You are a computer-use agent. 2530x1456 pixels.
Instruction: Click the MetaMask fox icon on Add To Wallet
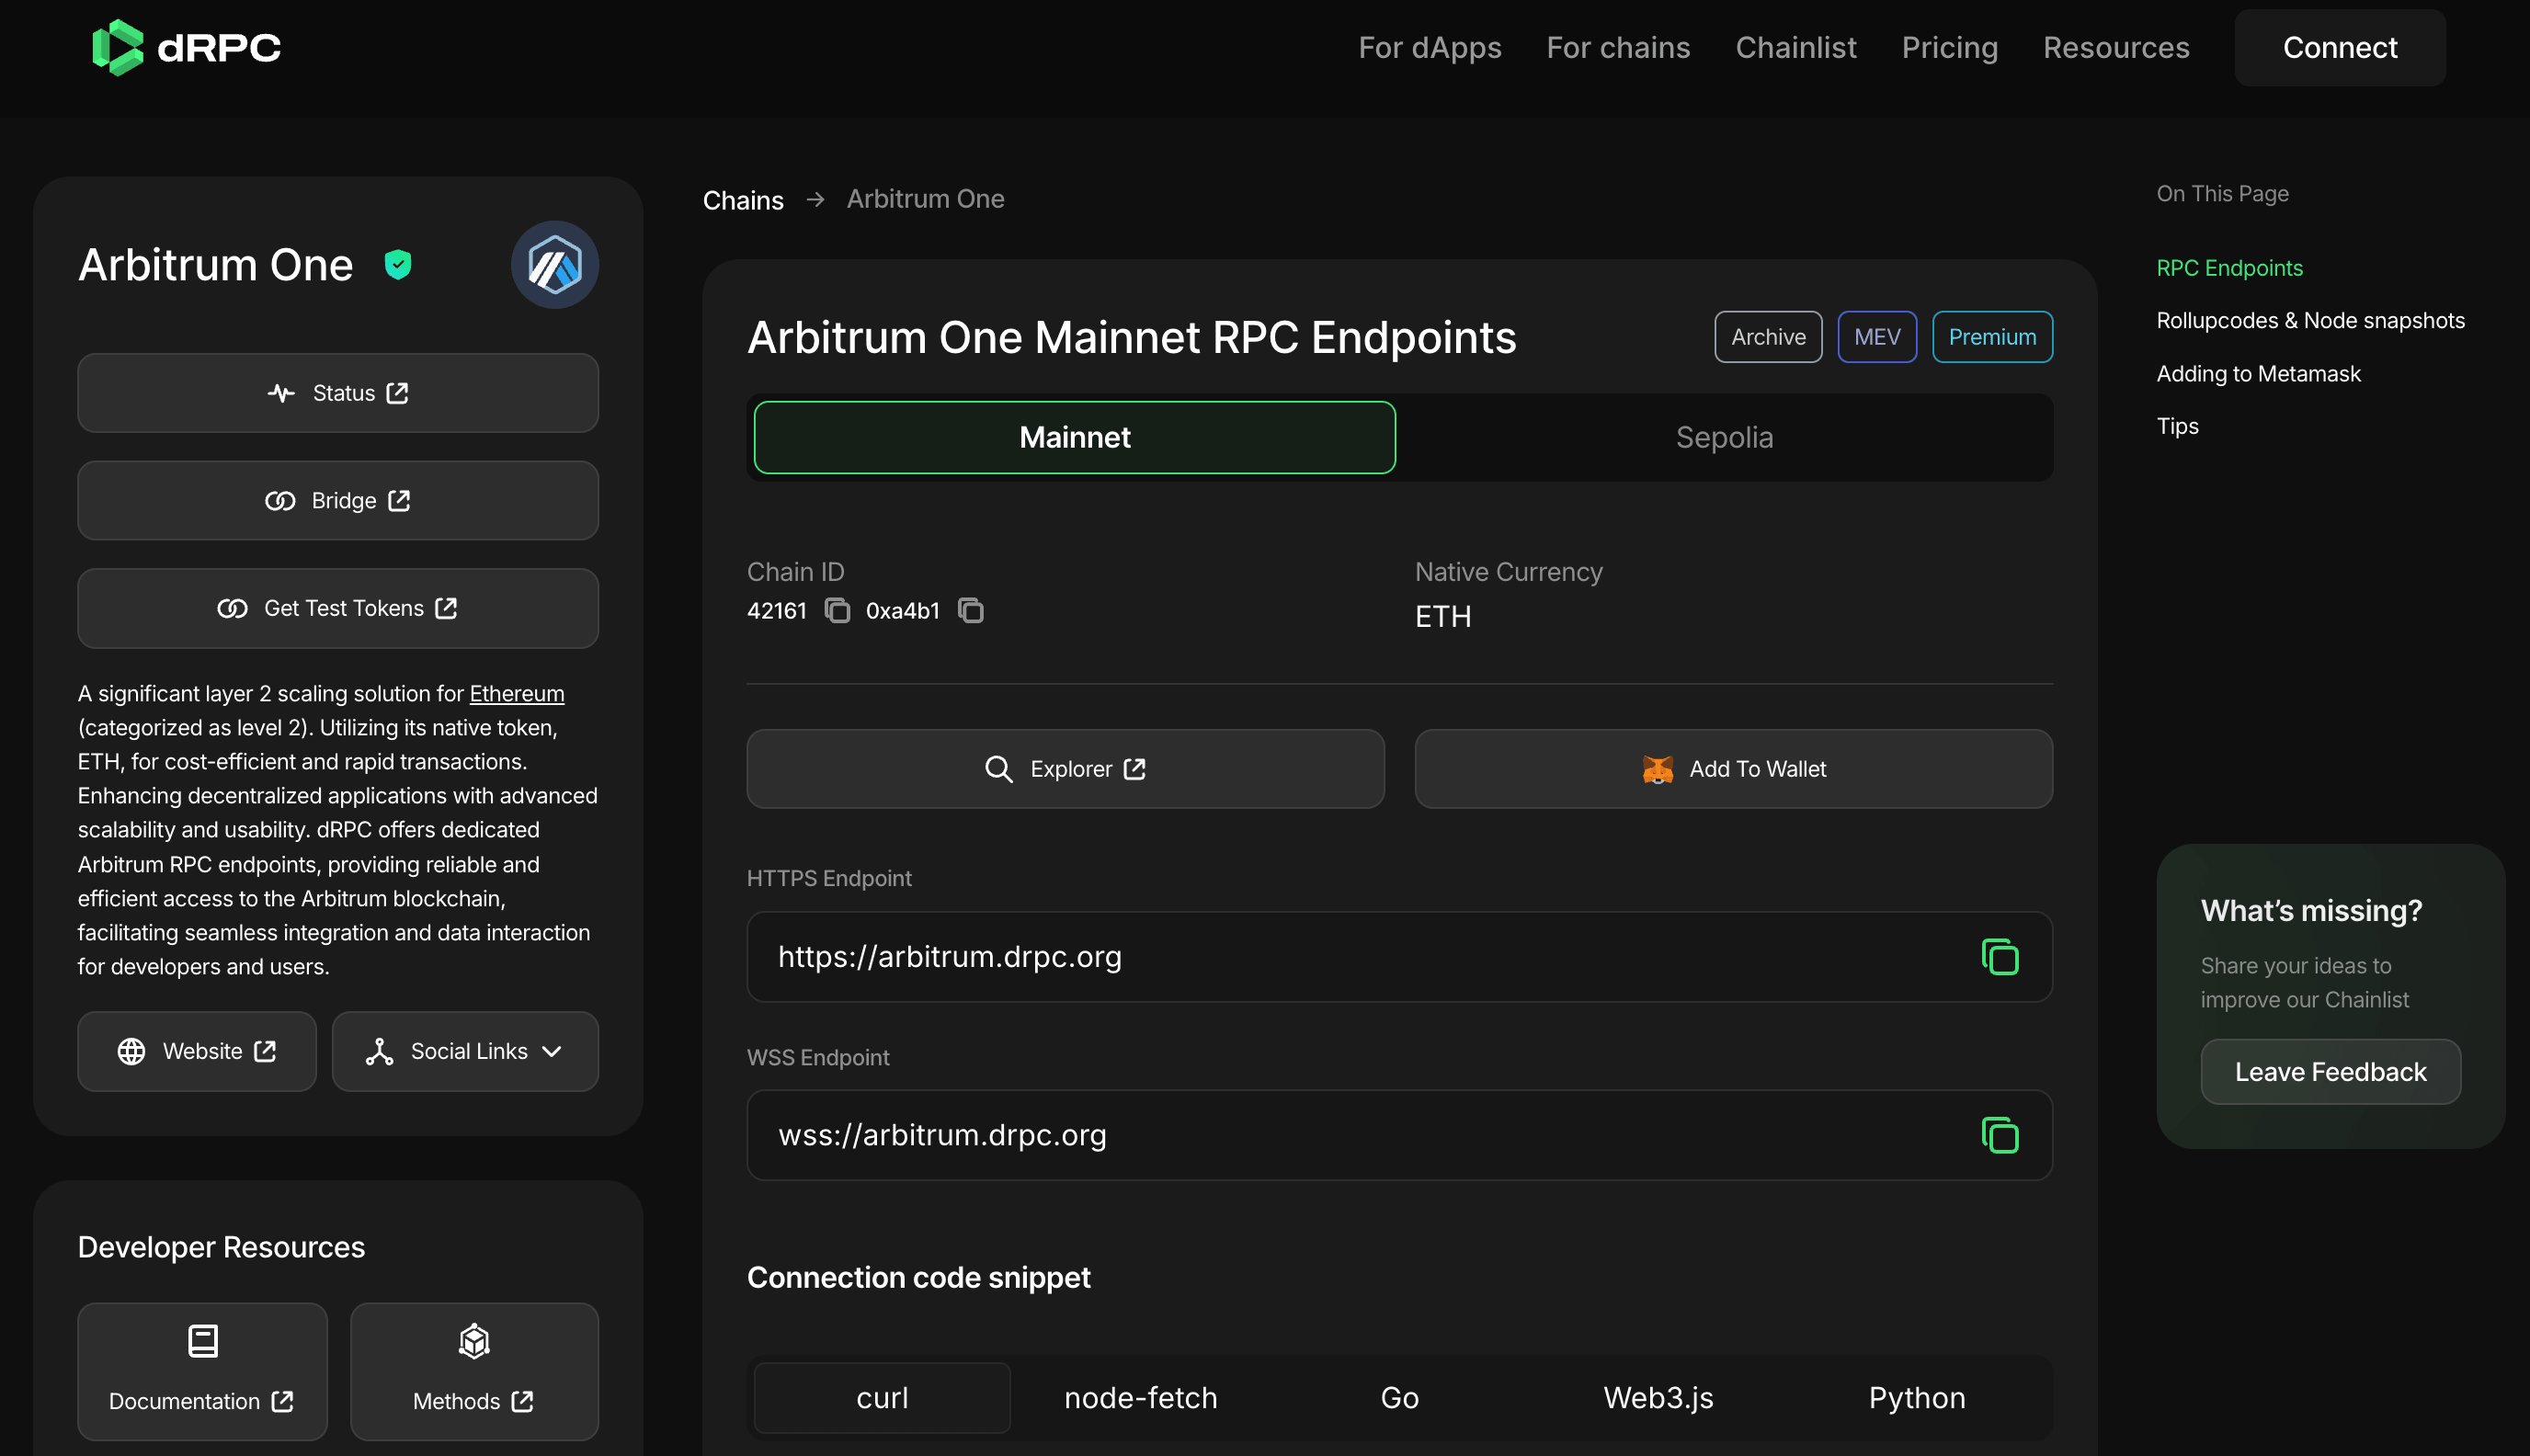tap(1659, 769)
